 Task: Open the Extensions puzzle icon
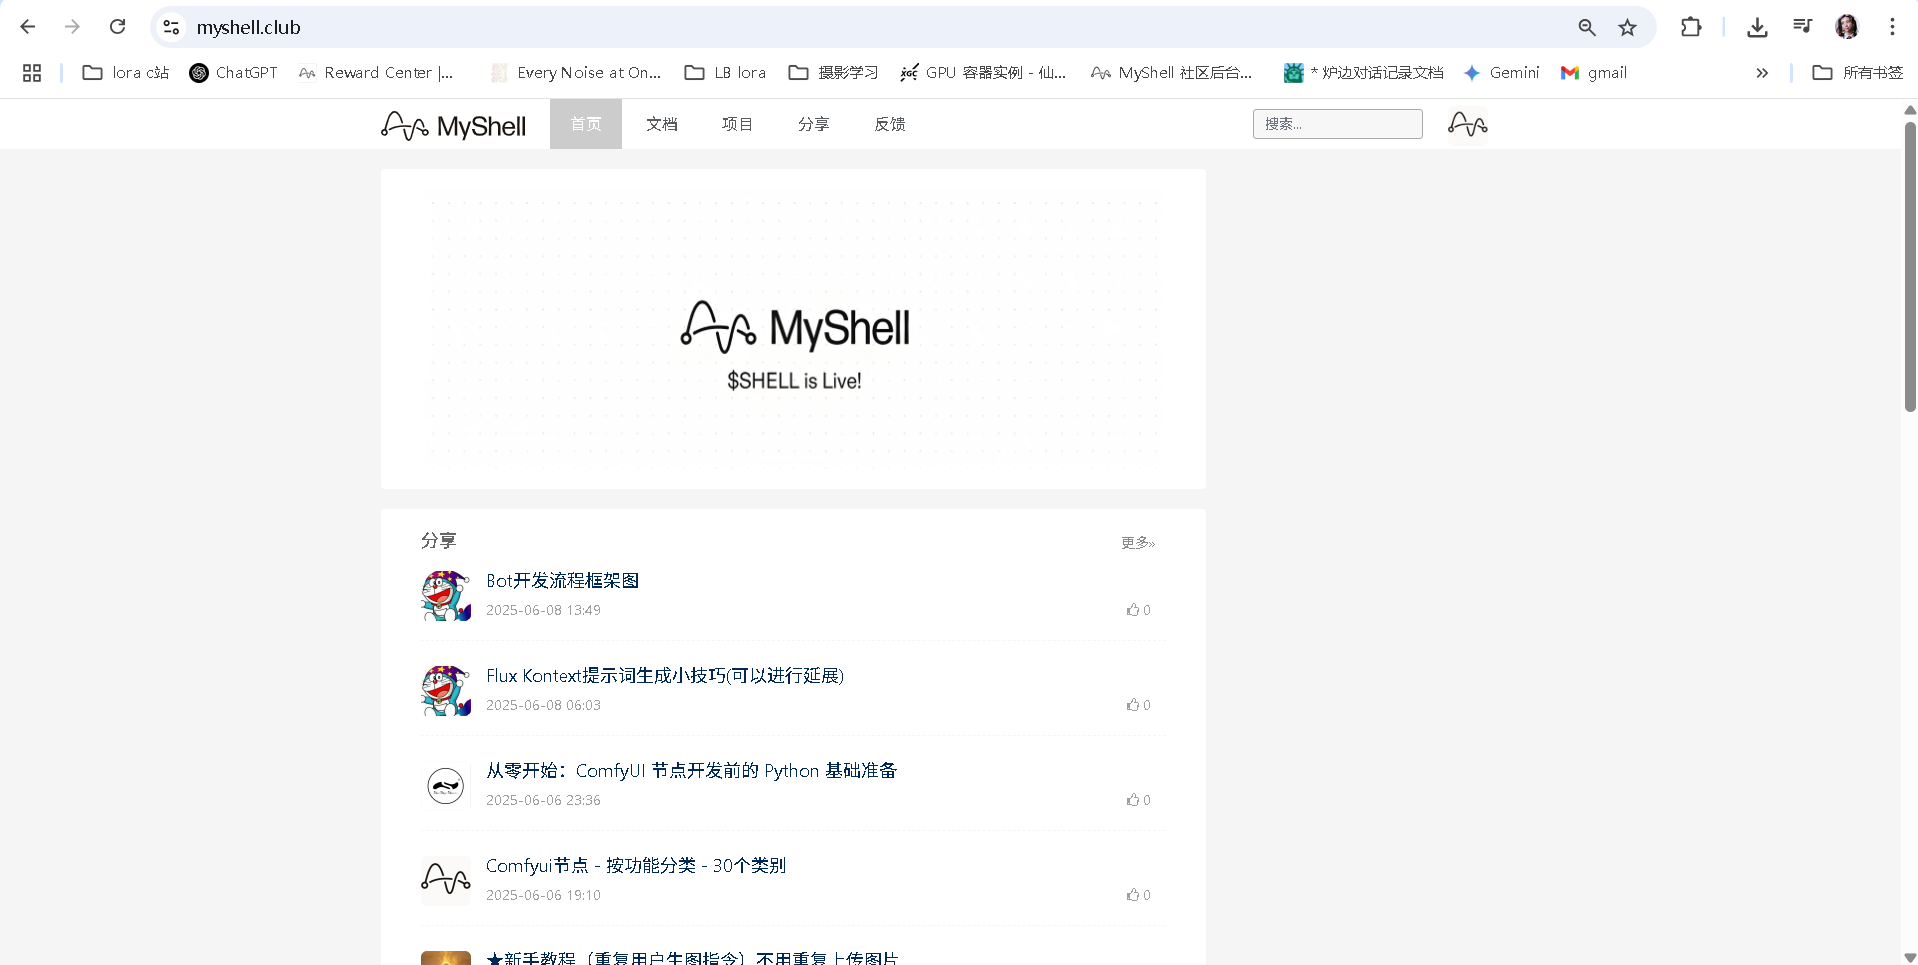click(1691, 27)
